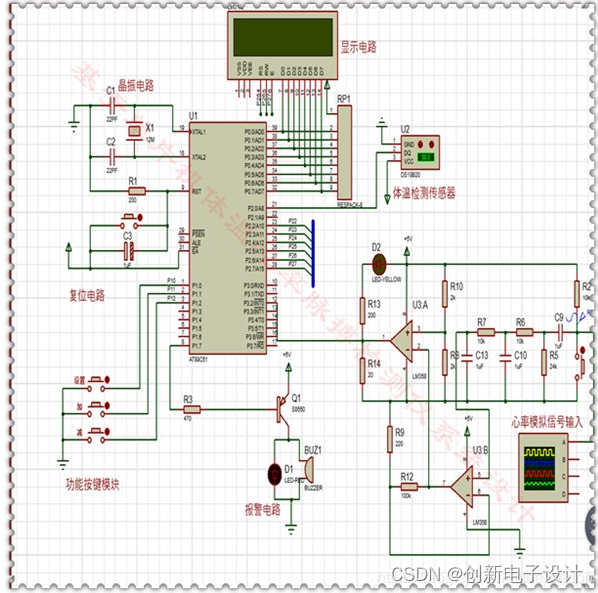Select resistor R5
Viewport: 598px width, 593px height.
pos(544,363)
